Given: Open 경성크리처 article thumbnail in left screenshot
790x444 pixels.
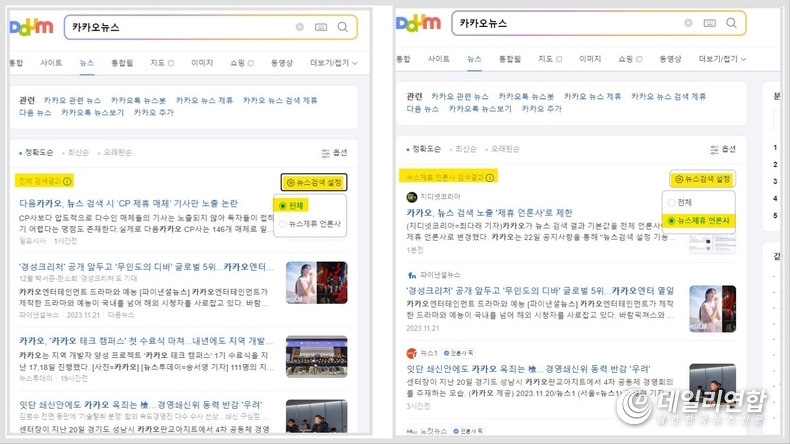Looking at the screenshot, I should click(316, 283).
